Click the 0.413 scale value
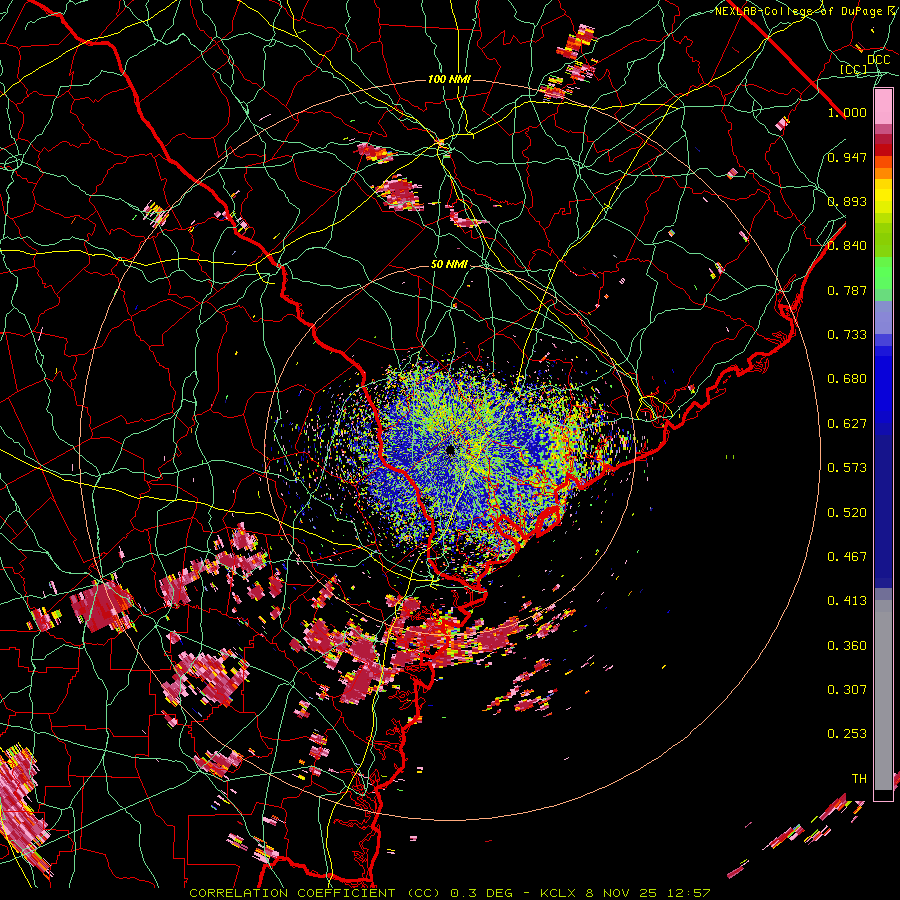This screenshot has width=900, height=900. click(847, 601)
